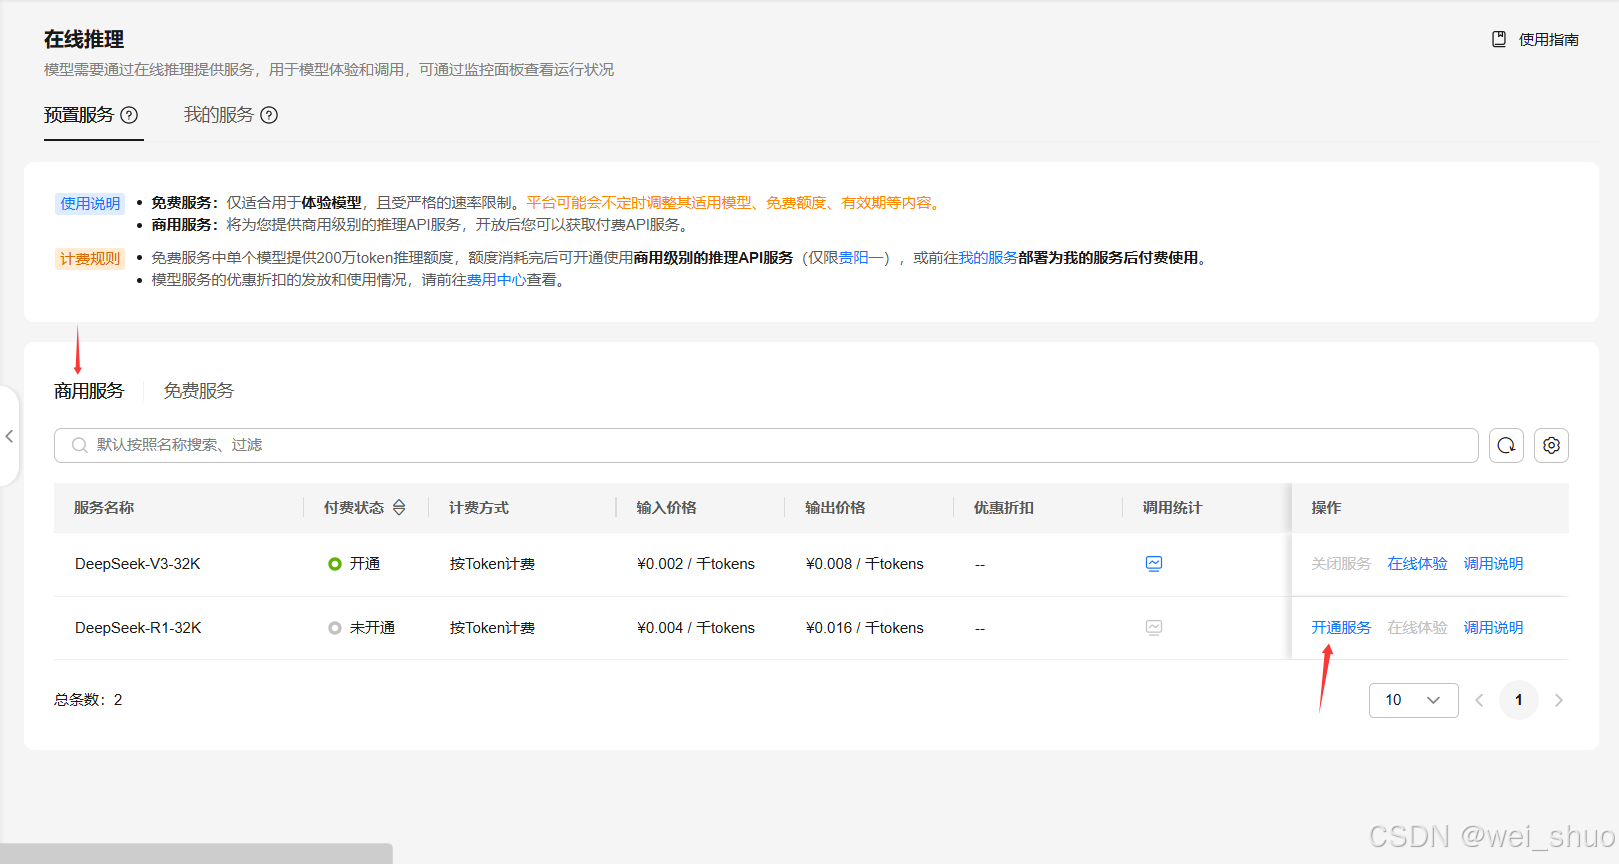
Task: Open the page size 10 dropdown
Action: click(1413, 700)
